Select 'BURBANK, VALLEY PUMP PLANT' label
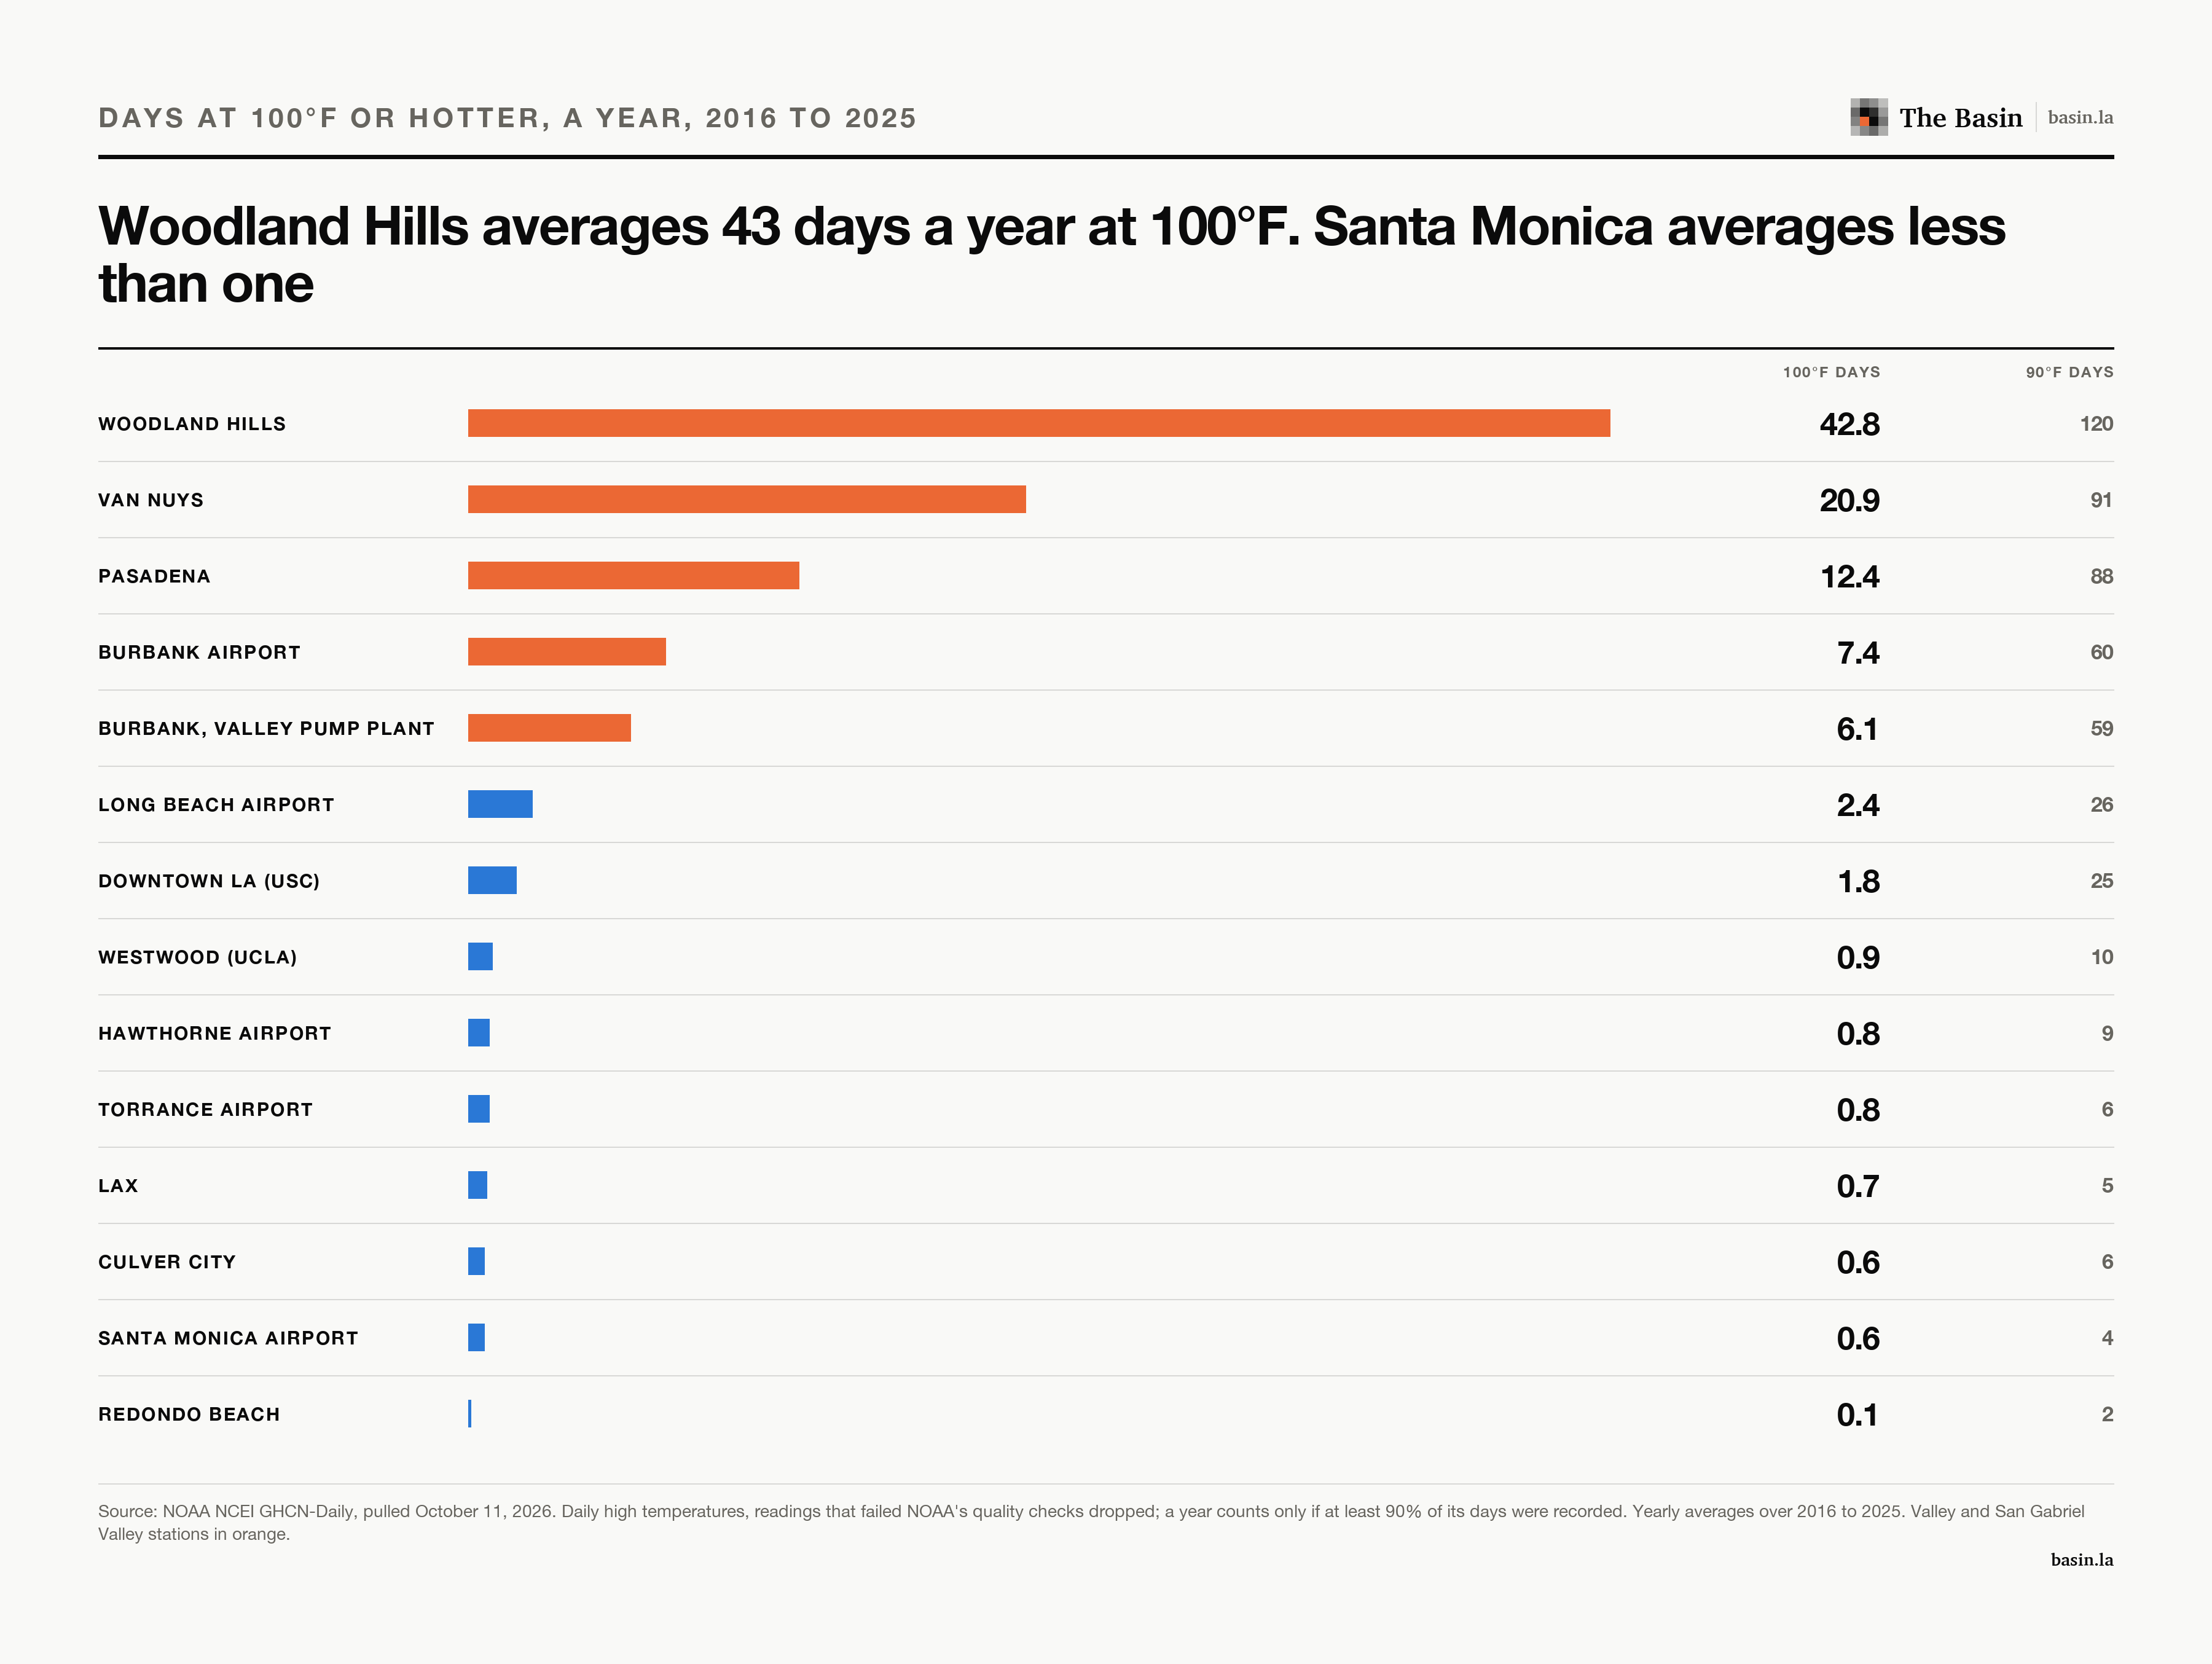The image size is (2212, 1664). tap(266, 728)
